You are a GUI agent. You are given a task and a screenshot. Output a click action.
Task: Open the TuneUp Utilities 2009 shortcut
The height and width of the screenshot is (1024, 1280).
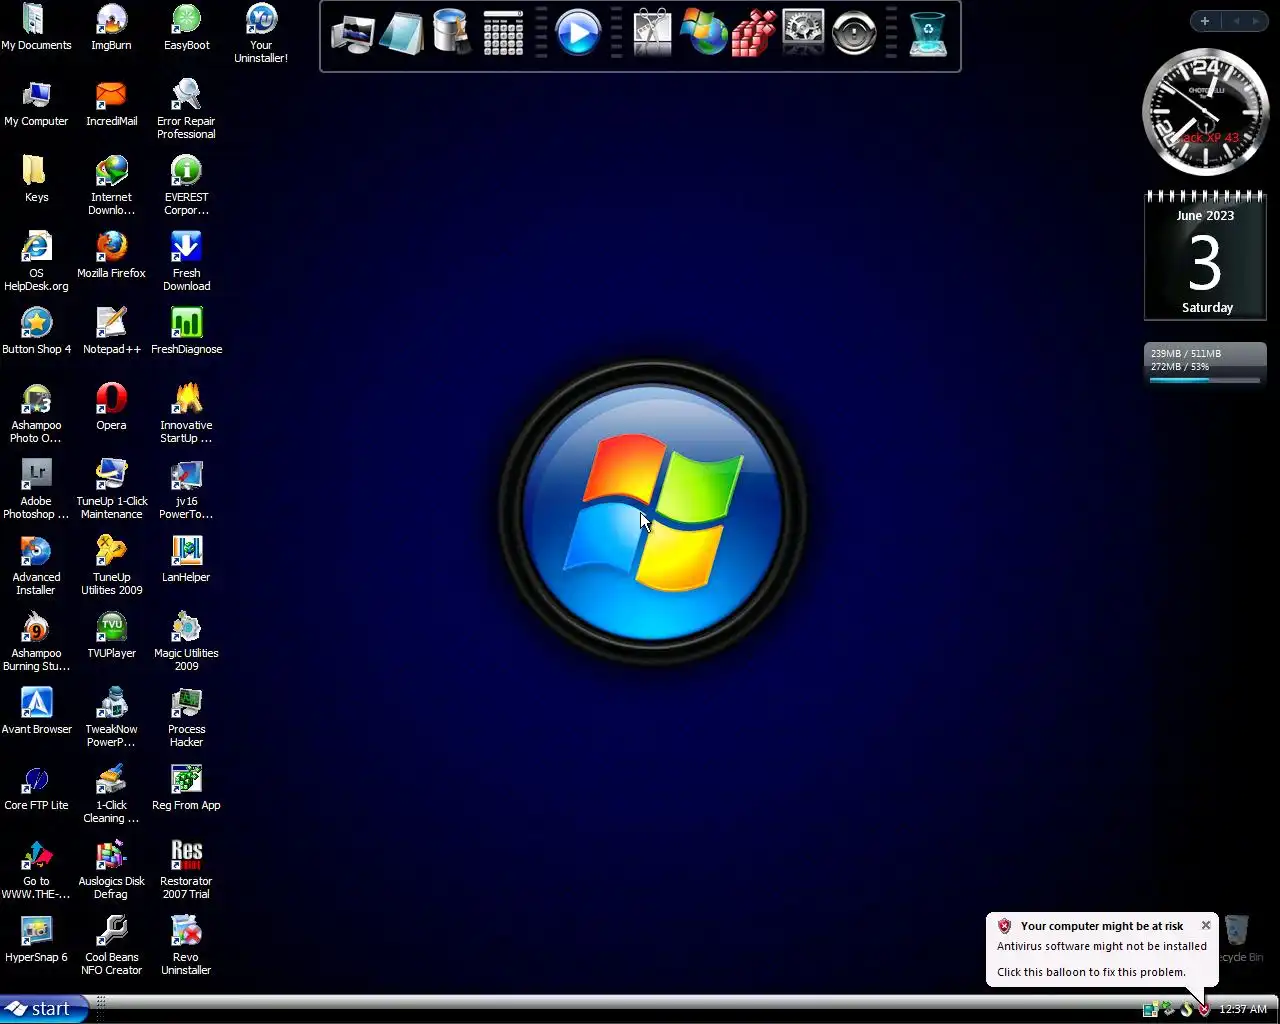(x=111, y=566)
